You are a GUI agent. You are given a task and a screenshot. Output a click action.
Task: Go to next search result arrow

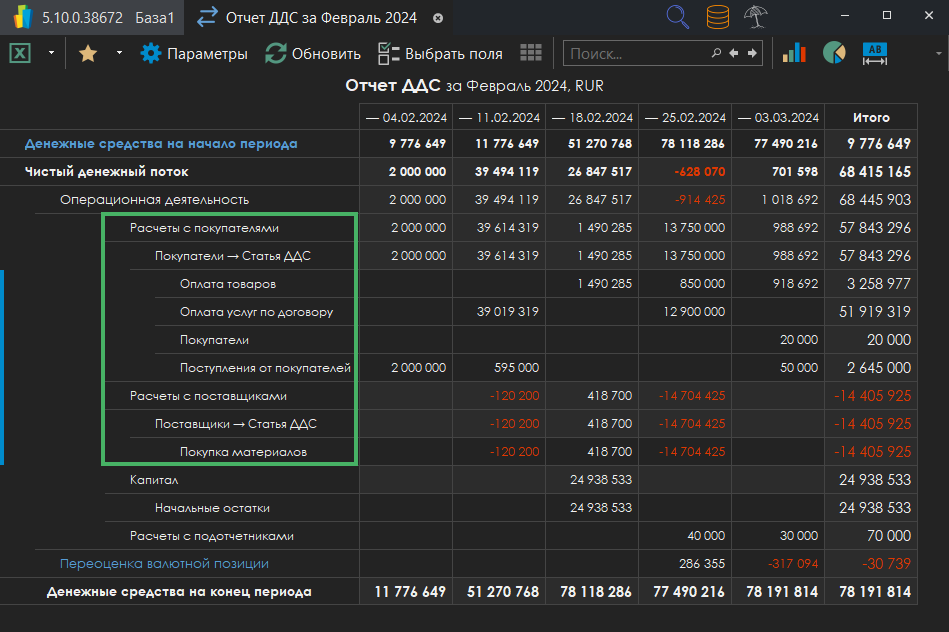pos(752,54)
